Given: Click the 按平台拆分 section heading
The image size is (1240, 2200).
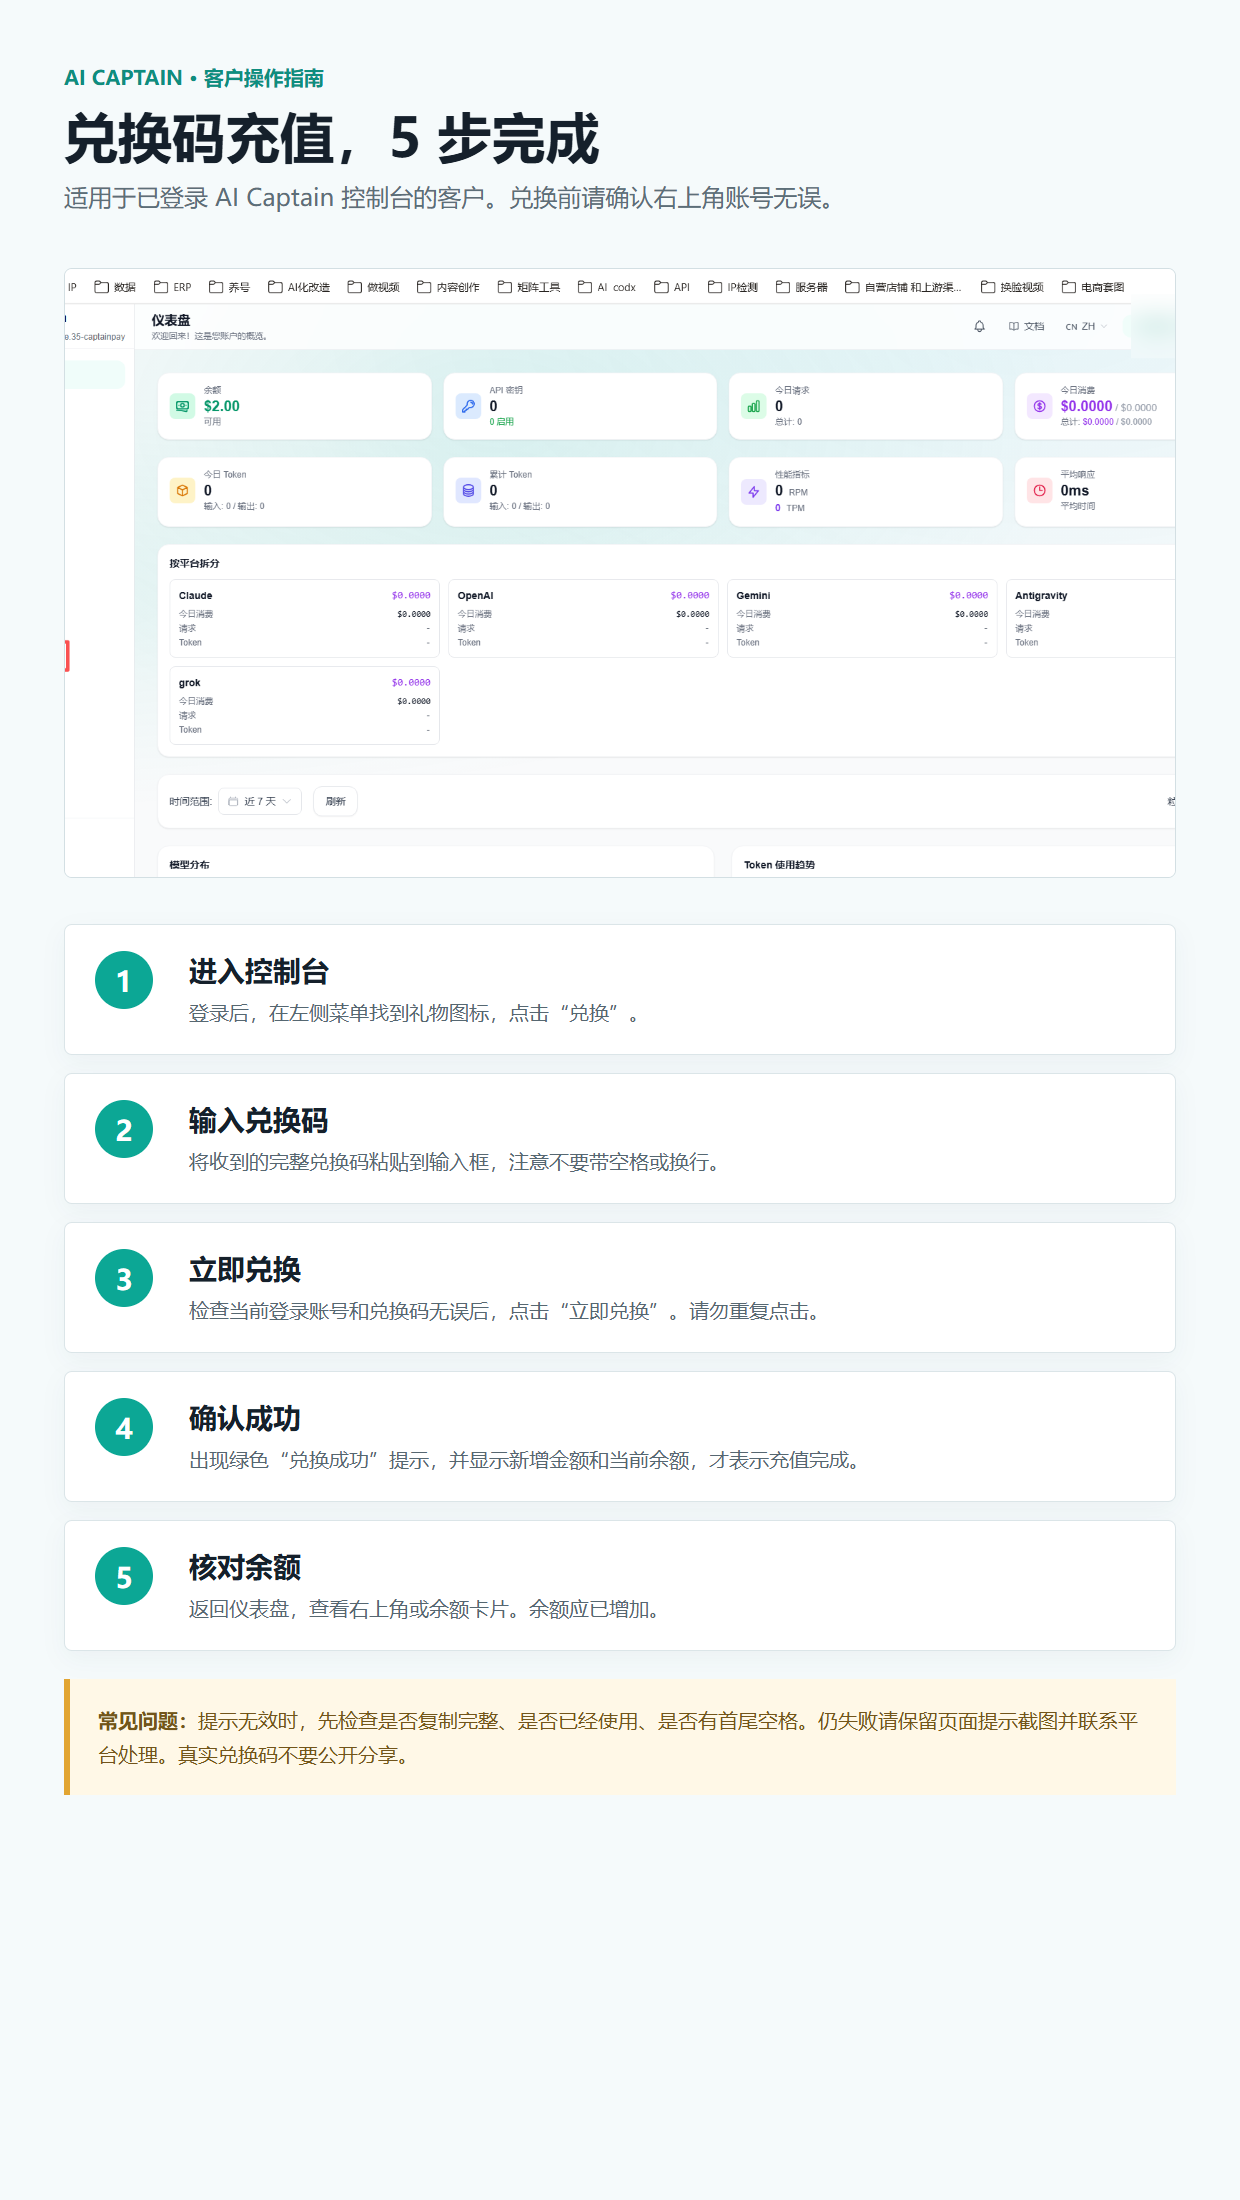Looking at the screenshot, I should tap(194, 563).
